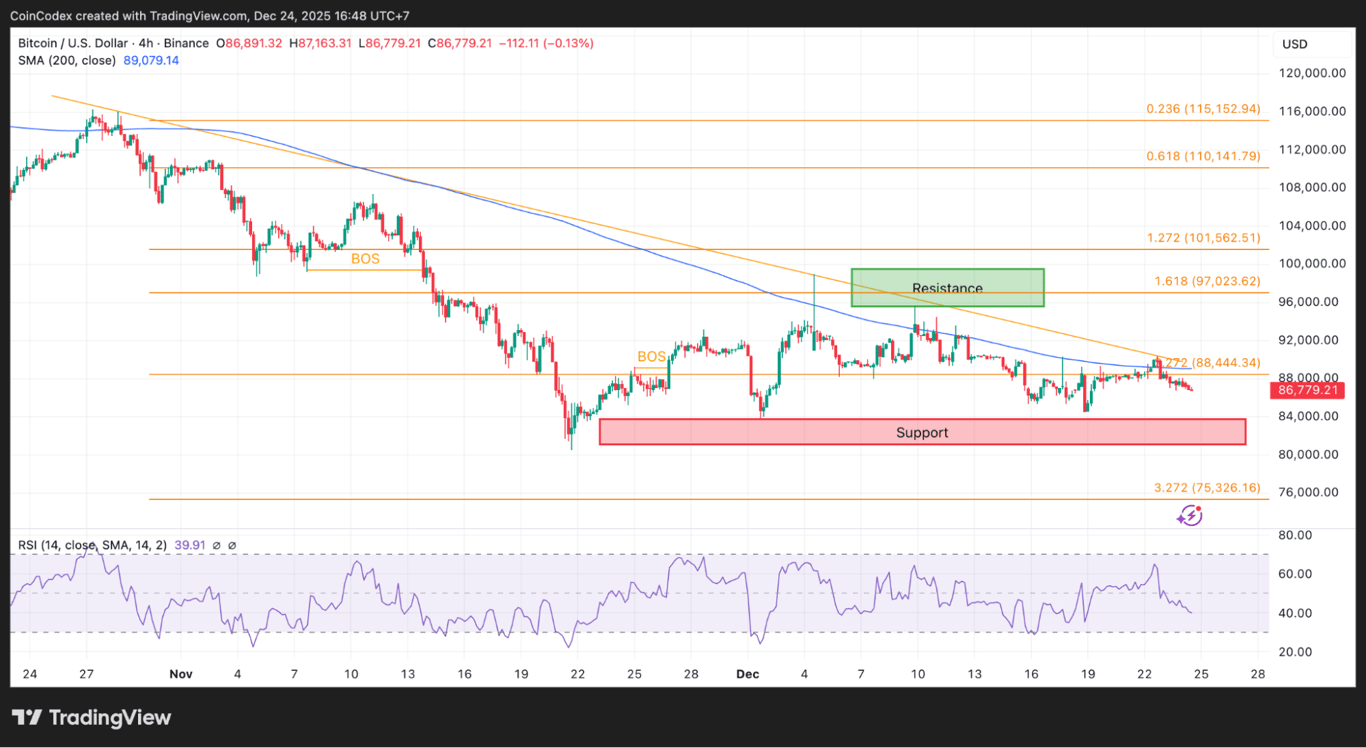Open the 4h timeframe selector in chart title
Screen dimensions: 1366x748
click(x=143, y=43)
